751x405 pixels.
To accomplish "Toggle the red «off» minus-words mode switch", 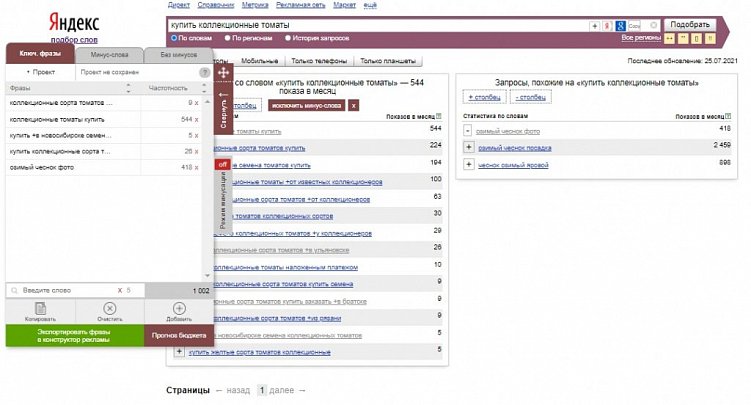I will click(x=223, y=164).
